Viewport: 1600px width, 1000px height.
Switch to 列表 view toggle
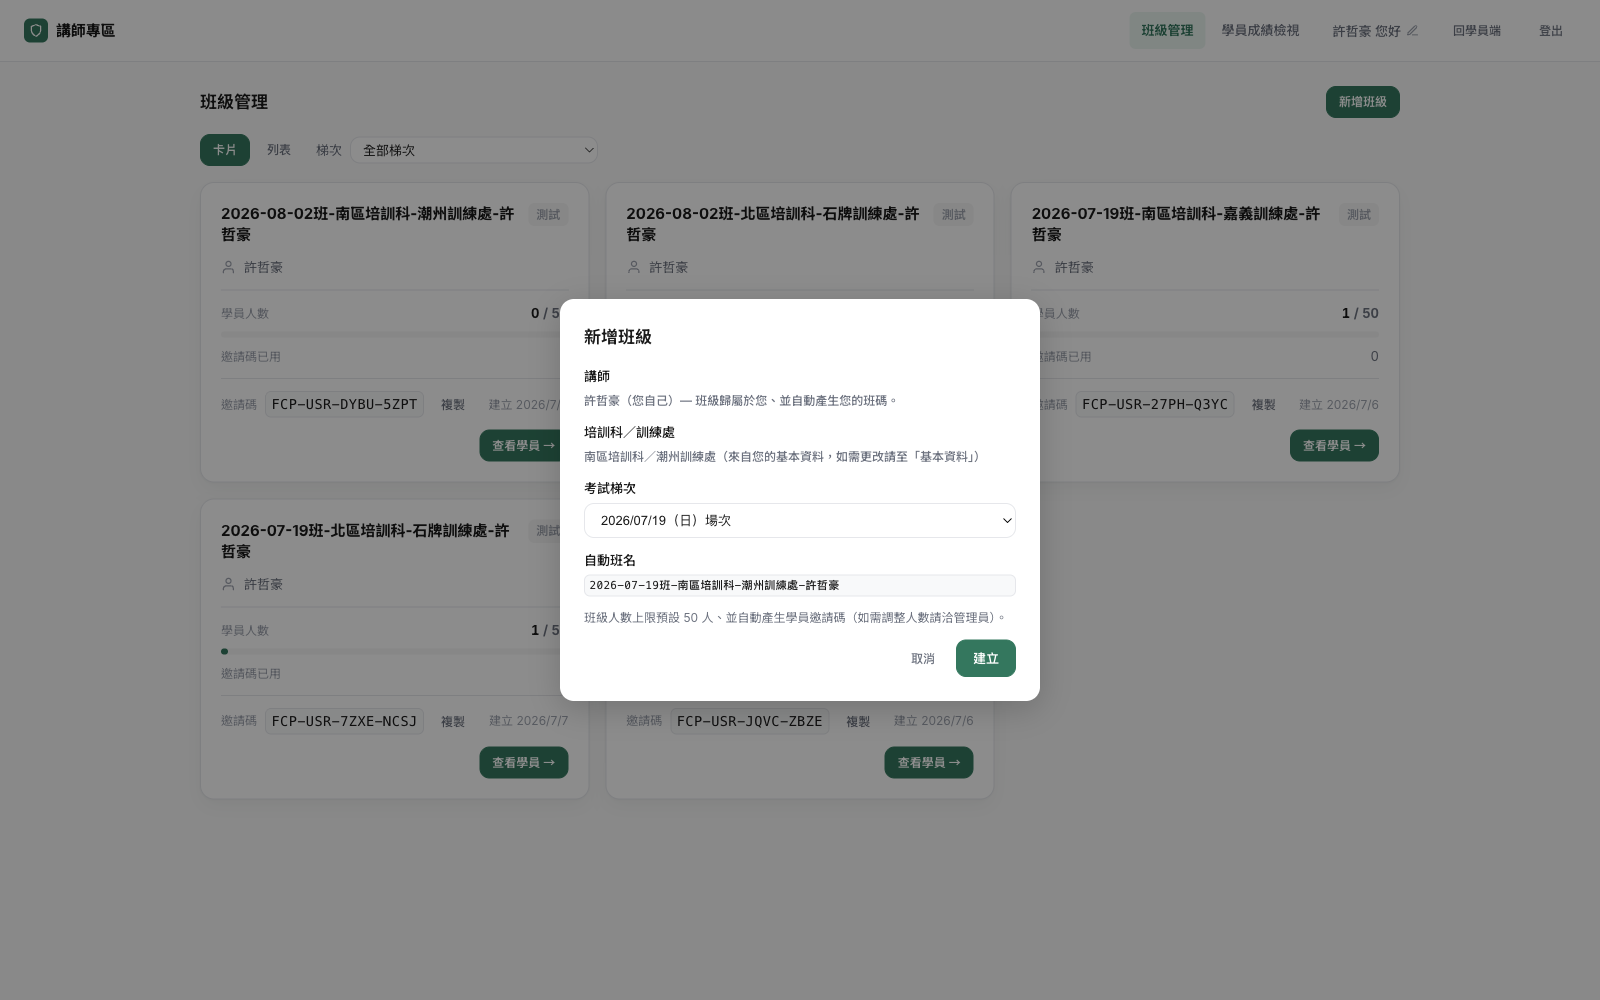click(279, 150)
